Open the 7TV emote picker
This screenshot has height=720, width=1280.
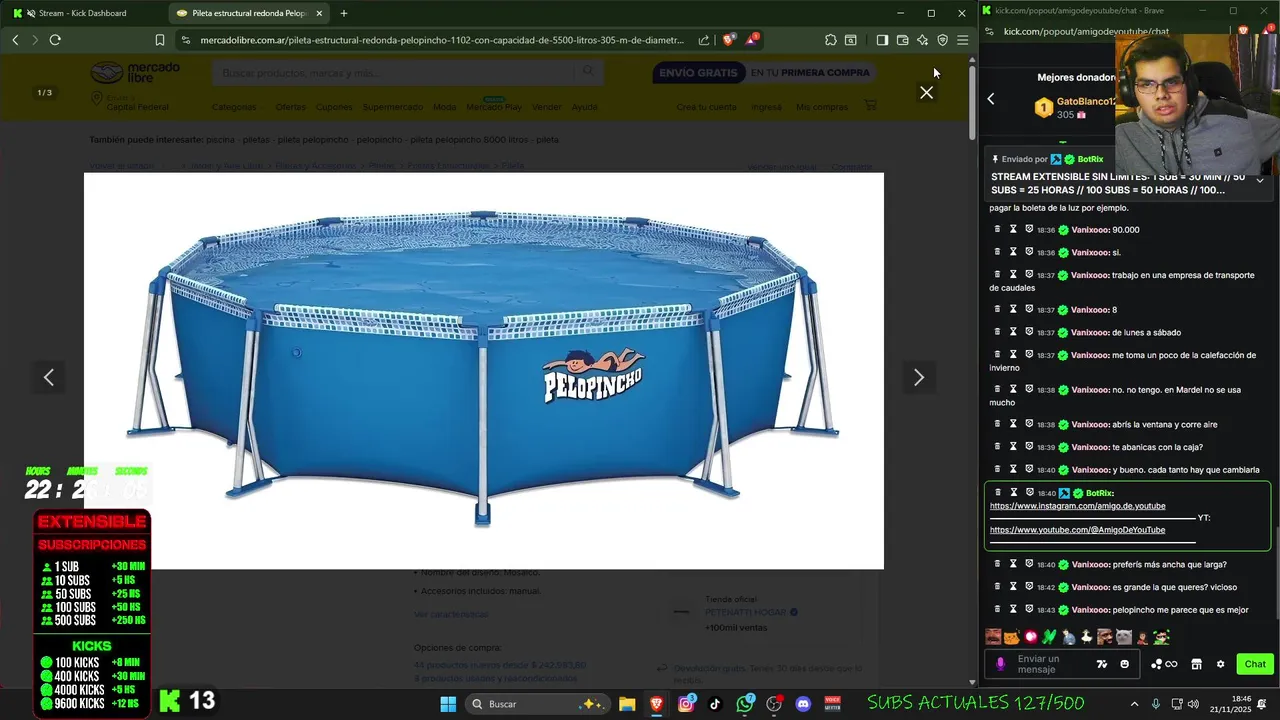coord(1102,664)
